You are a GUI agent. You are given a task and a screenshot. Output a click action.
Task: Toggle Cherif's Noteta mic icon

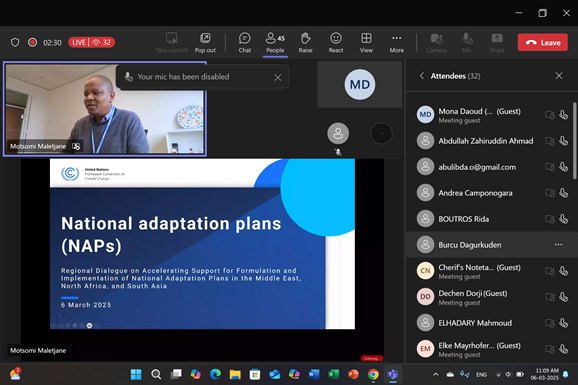coord(563,271)
